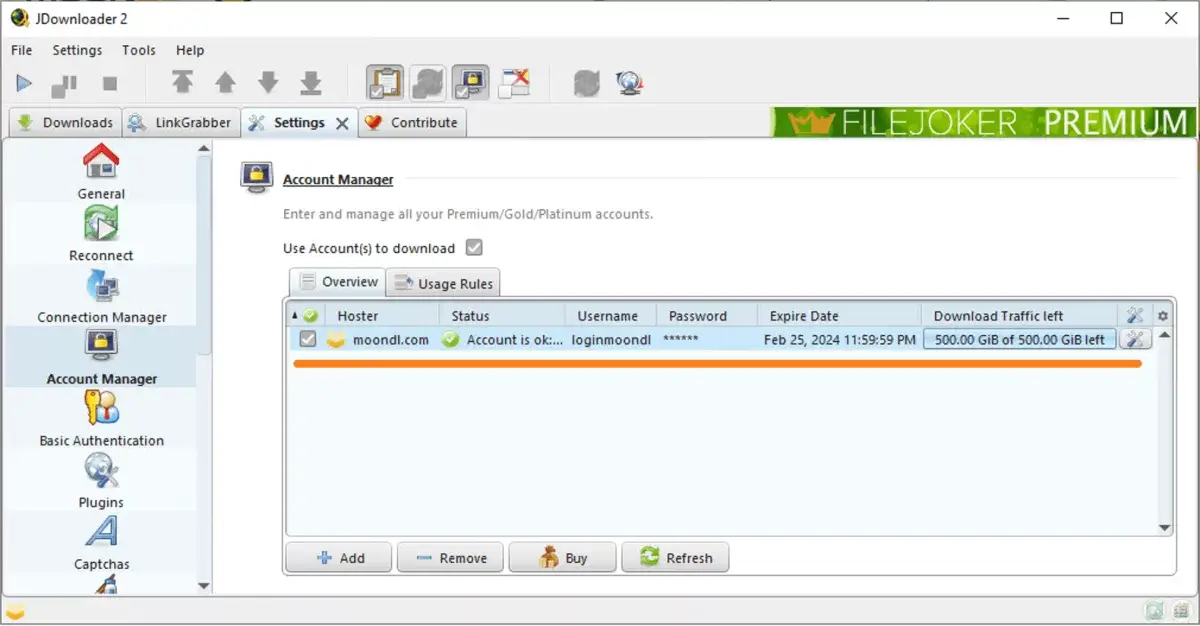Screen dimensions: 1200x626
Task: Click bottom-right status bar first icon
Action: point(1154,610)
